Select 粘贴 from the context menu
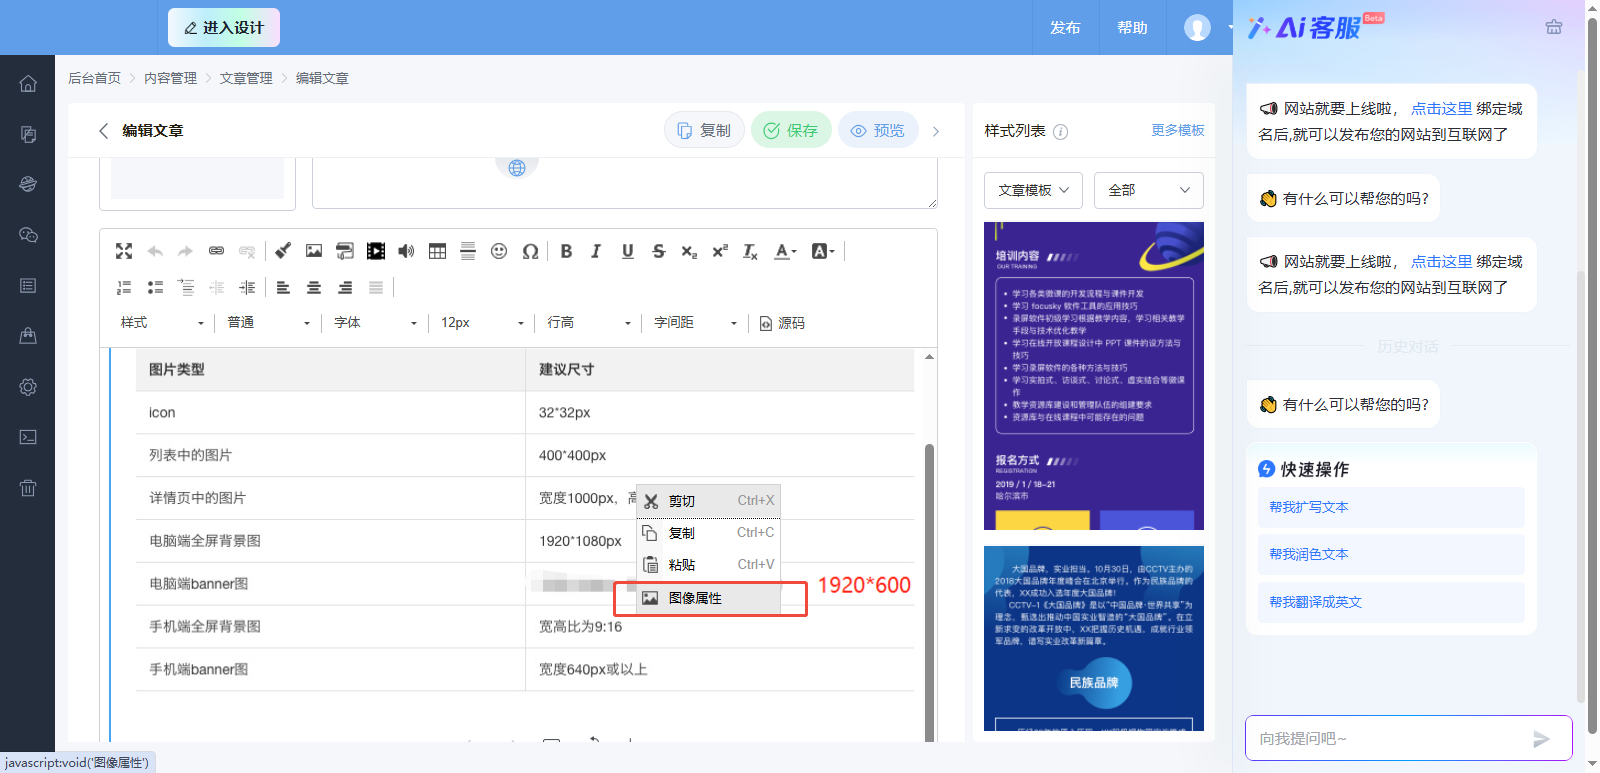 709,565
